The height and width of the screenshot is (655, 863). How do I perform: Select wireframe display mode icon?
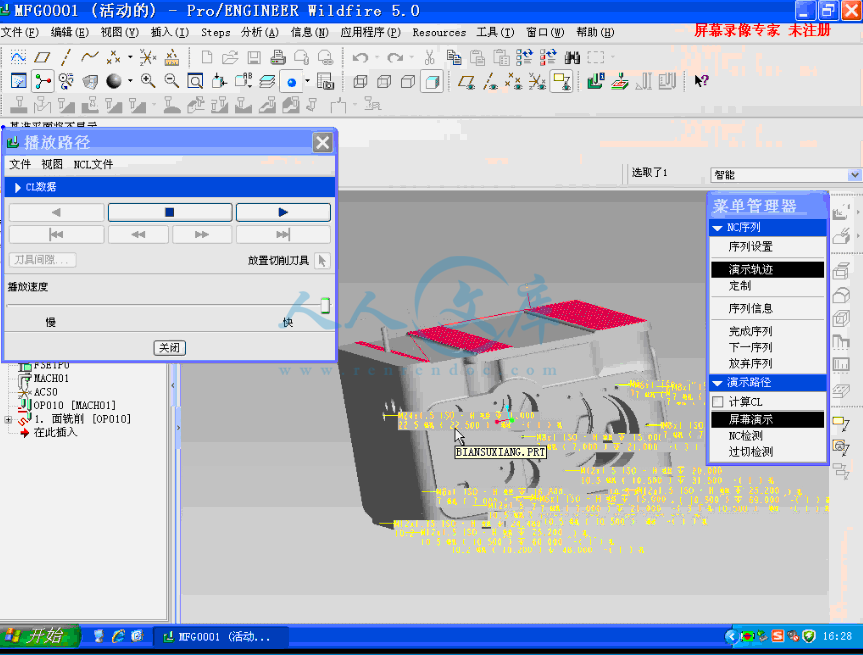[360, 82]
